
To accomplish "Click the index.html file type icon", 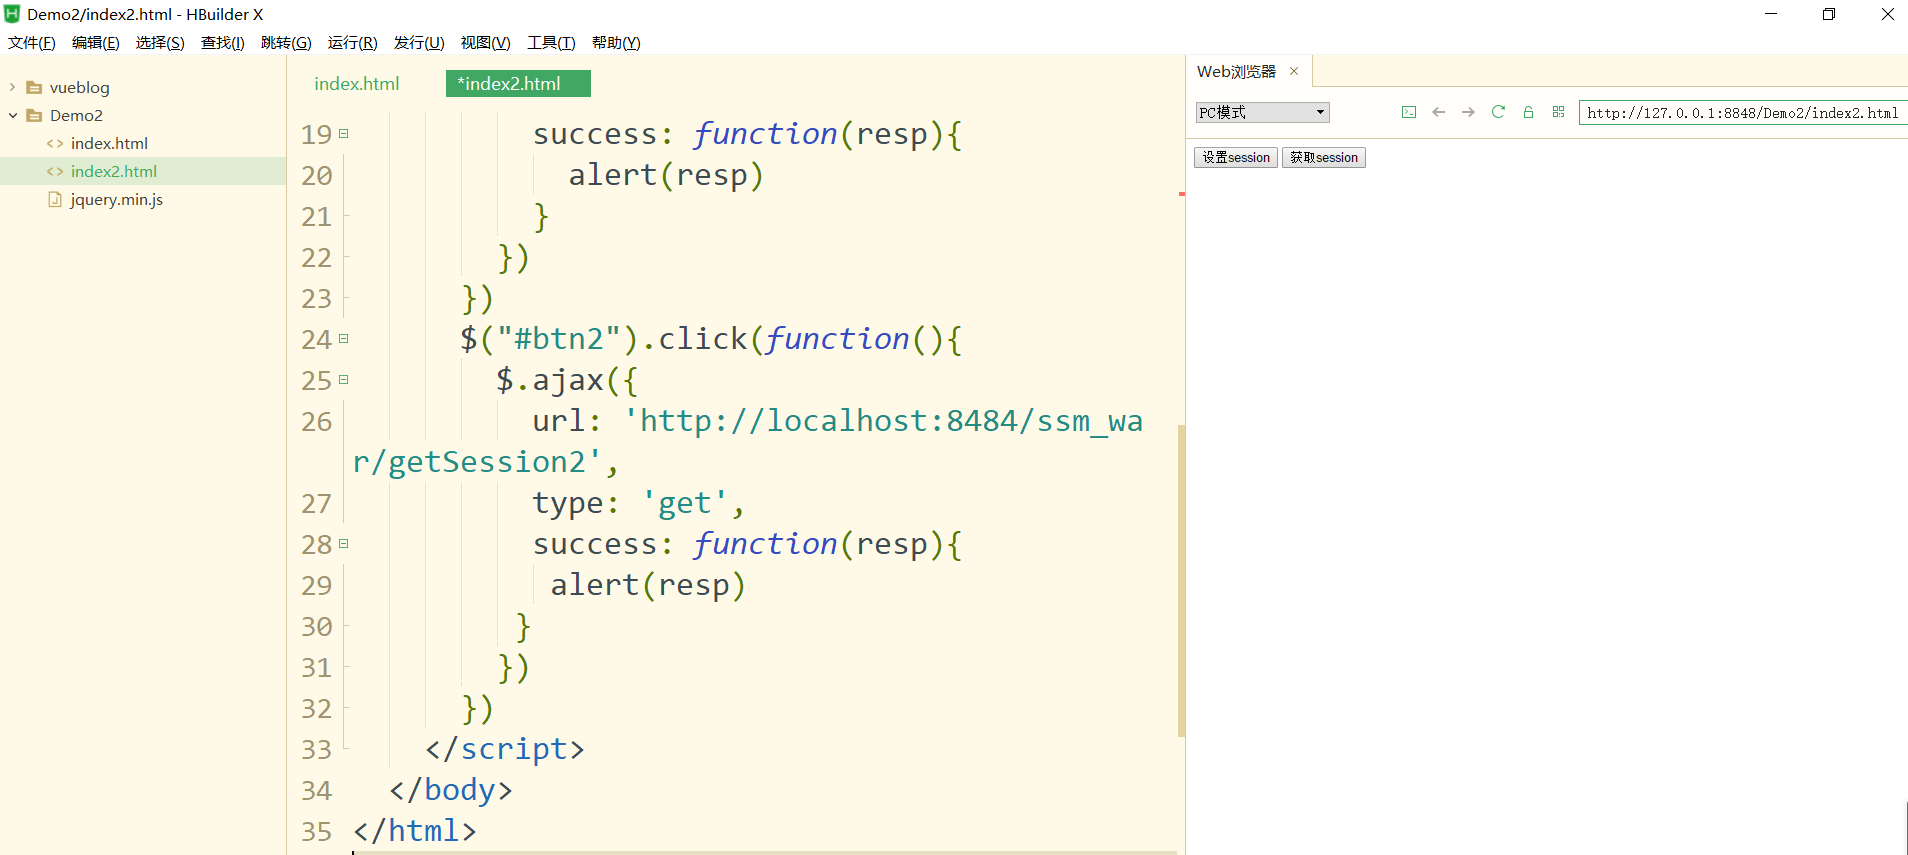I will click(55, 143).
